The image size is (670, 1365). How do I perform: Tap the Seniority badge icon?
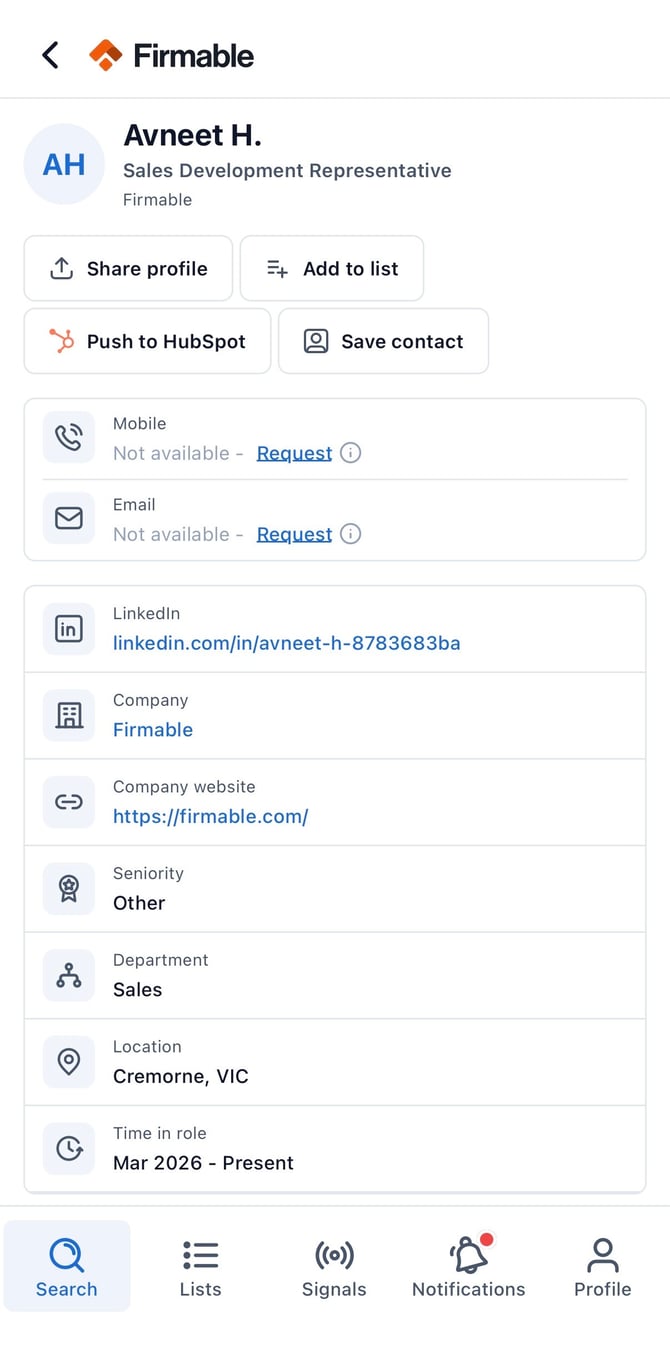tap(69, 889)
